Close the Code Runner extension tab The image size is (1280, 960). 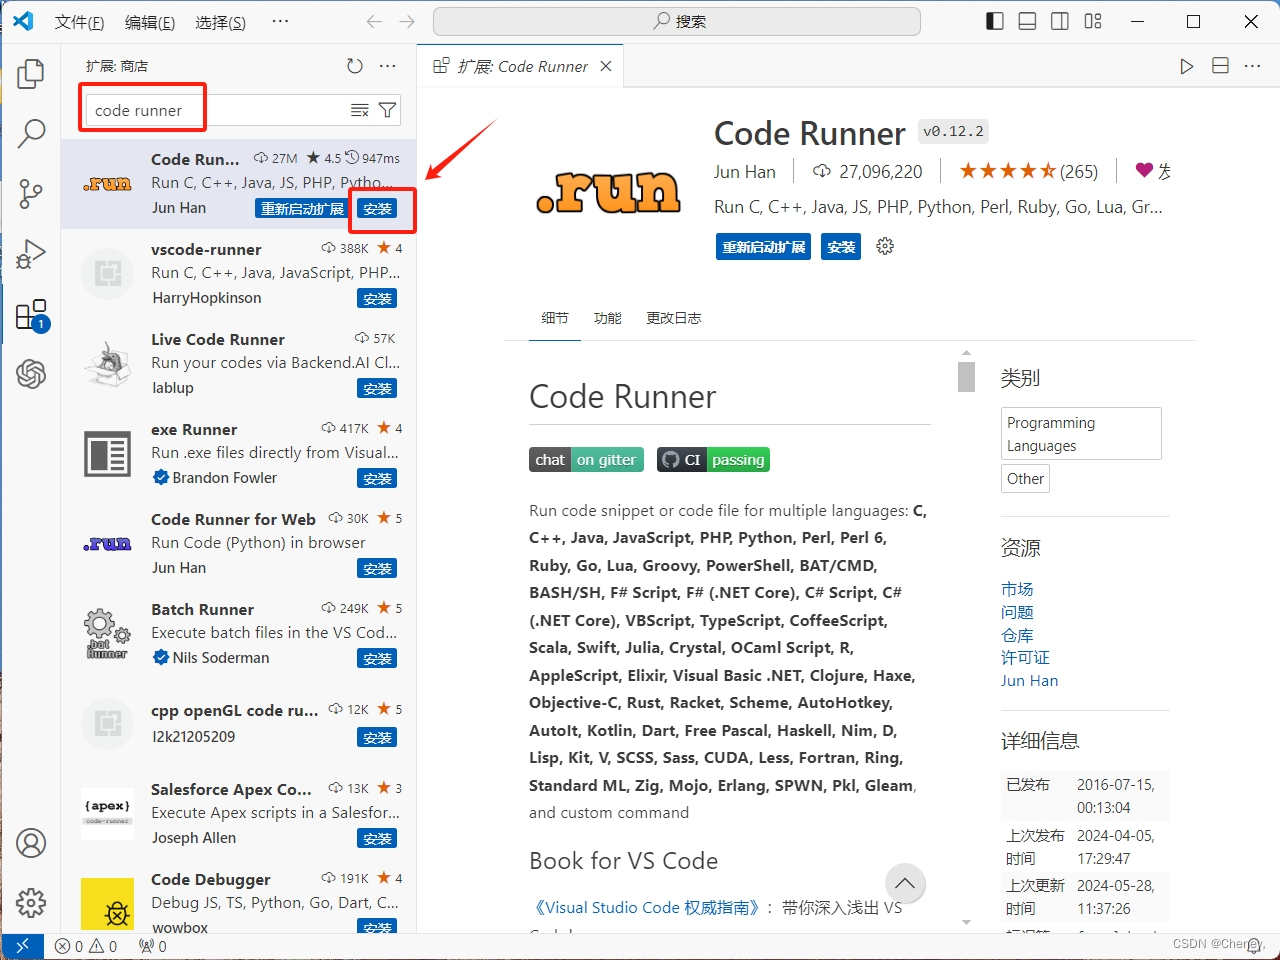(606, 66)
